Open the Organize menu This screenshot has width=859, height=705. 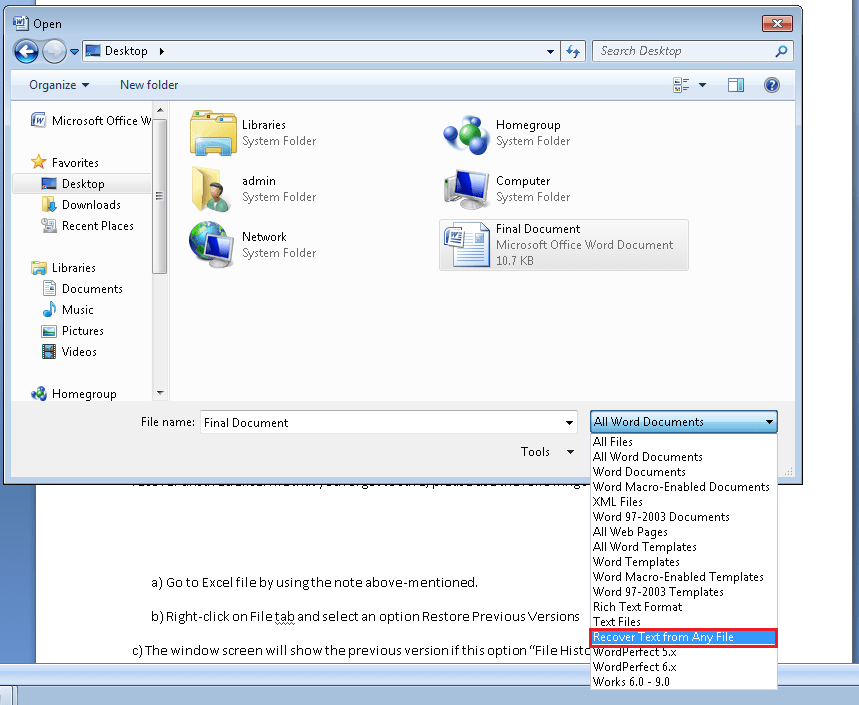pos(55,84)
